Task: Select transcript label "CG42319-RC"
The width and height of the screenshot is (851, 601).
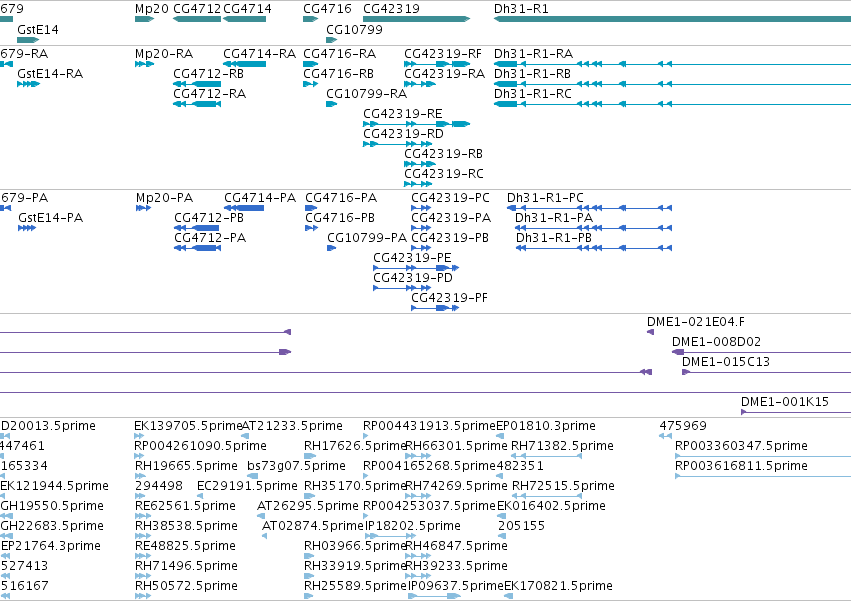Action: click(x=444, y=174)
